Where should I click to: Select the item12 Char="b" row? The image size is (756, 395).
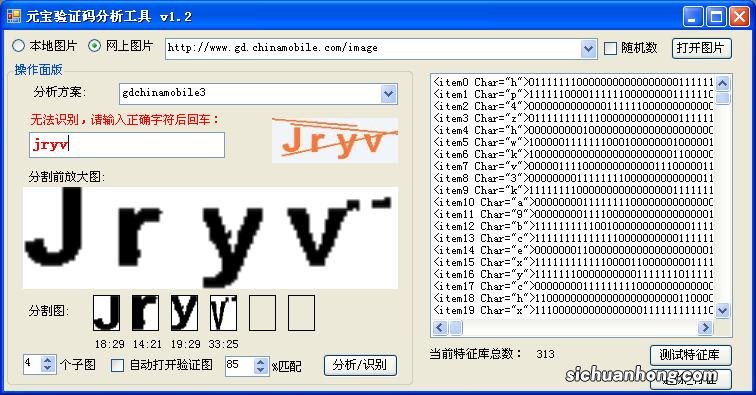click(573, 226)
